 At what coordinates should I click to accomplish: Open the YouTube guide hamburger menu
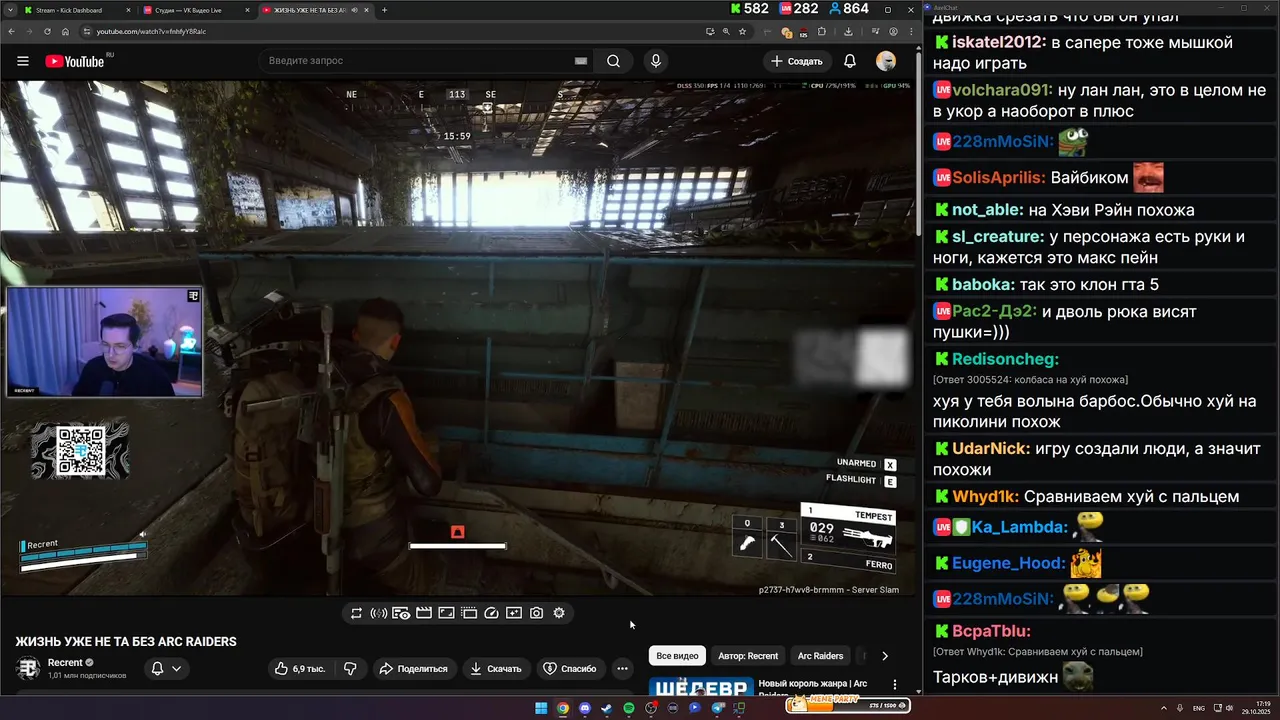23,61
